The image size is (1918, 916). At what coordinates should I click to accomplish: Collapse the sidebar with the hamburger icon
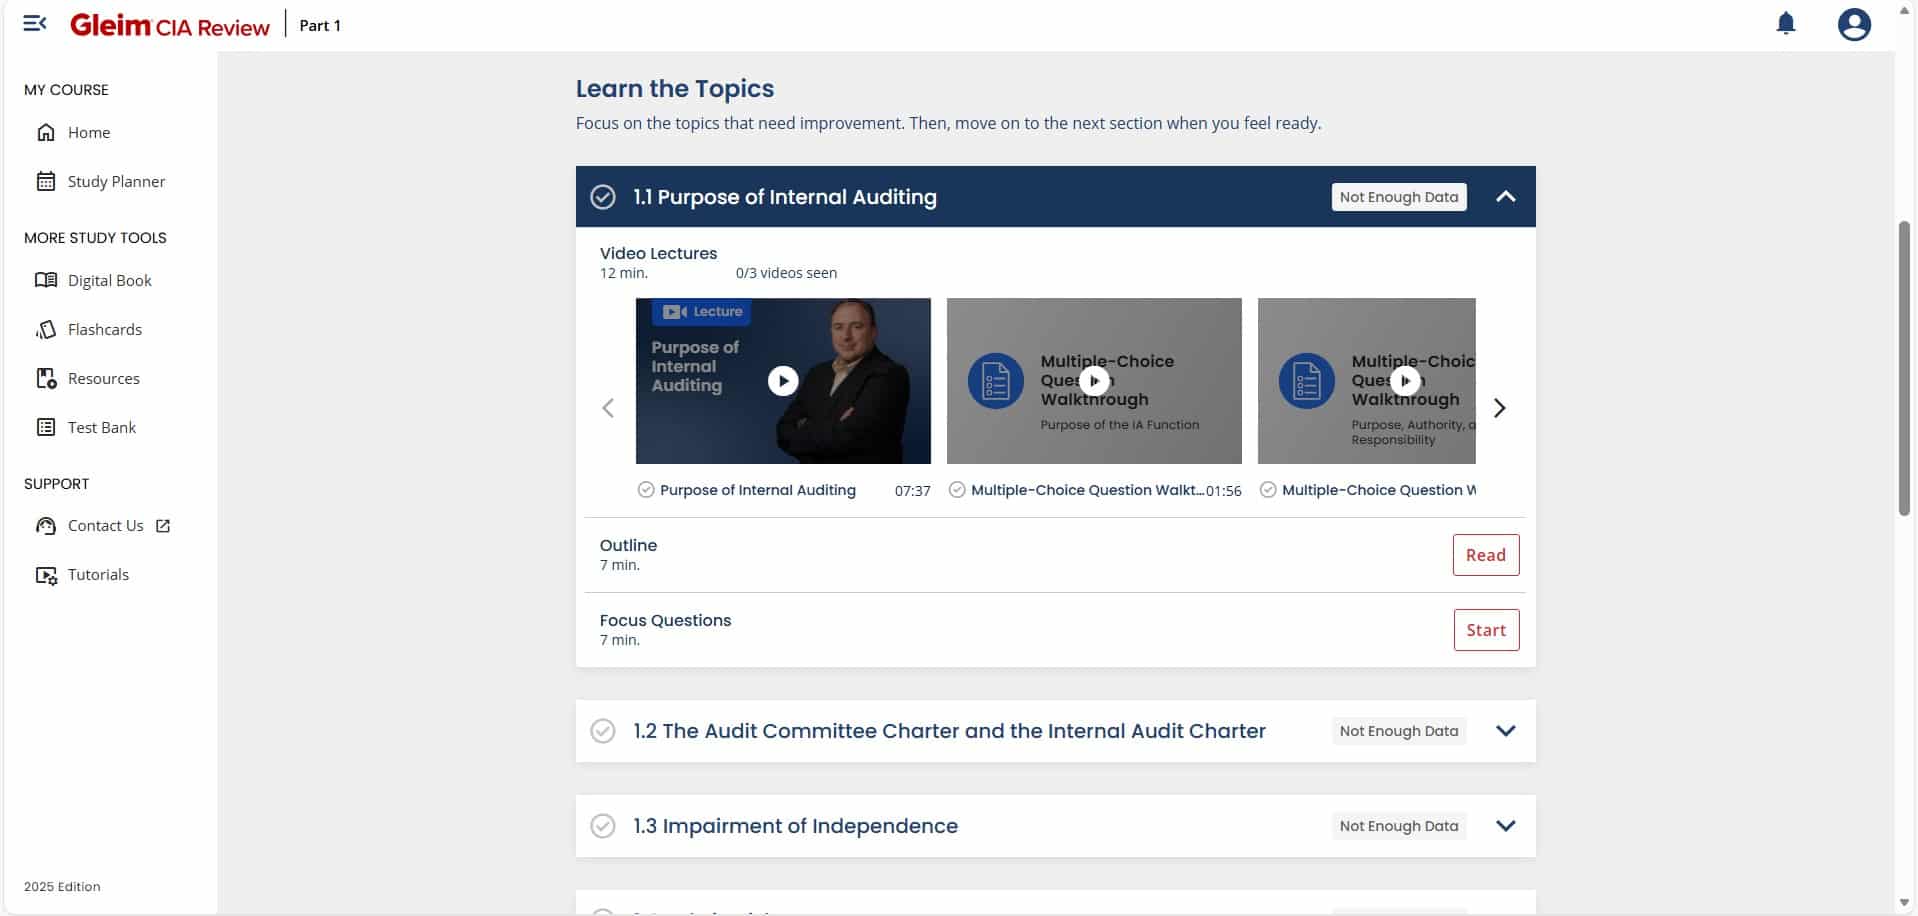(x=35, y=24)
